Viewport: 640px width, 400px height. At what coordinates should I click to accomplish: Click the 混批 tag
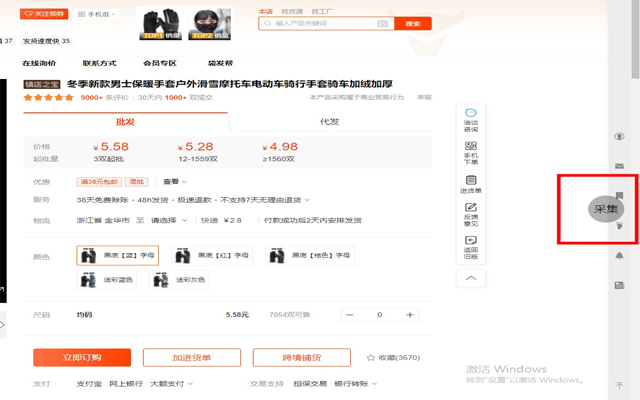coord(137,182)
